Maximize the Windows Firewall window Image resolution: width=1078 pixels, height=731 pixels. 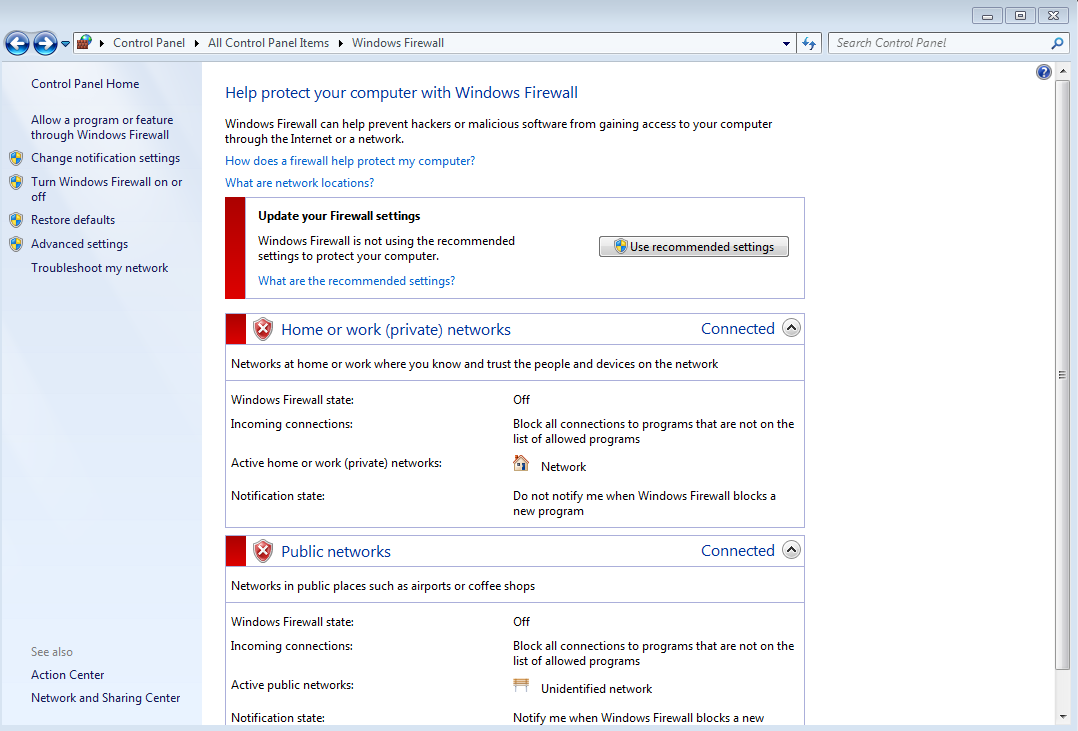(x=1020, y=16)
